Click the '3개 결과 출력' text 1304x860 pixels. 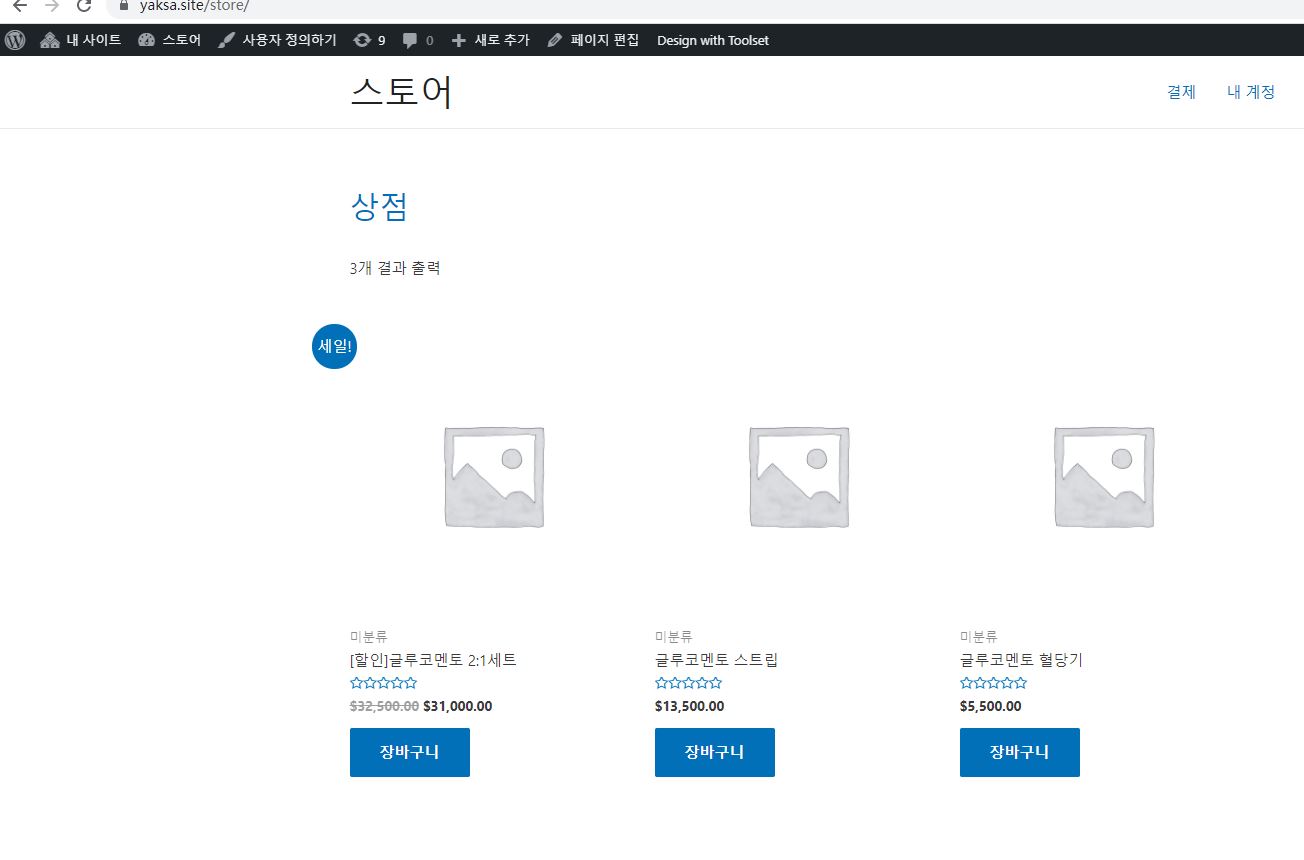(x=395, y=268)
